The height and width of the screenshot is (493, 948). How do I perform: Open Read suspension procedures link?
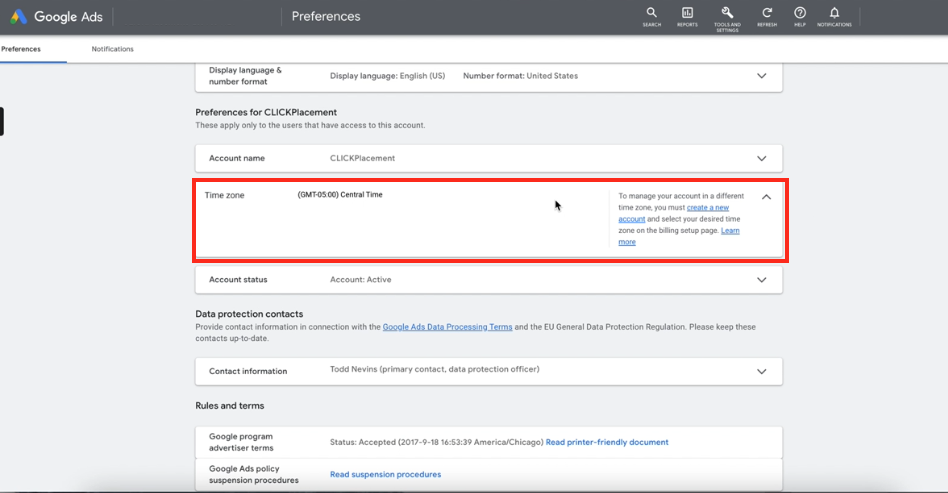pos(385,474)
